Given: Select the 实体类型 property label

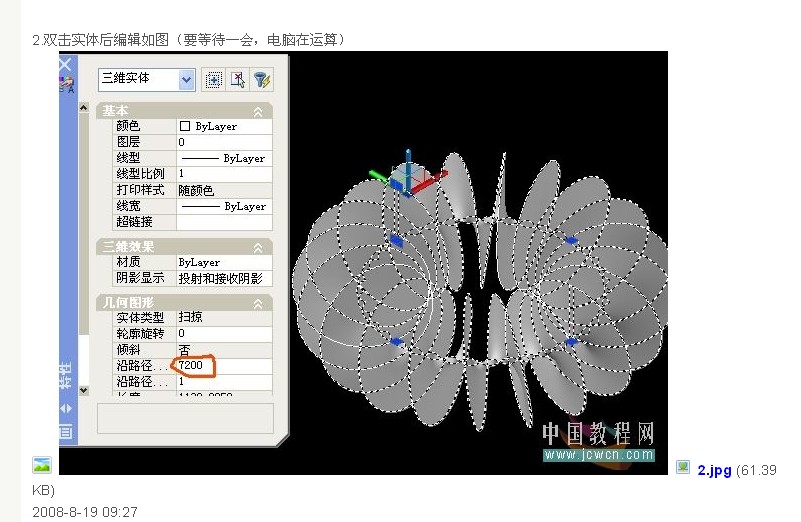Looking at the screenshot, I should tap(140, 318).
